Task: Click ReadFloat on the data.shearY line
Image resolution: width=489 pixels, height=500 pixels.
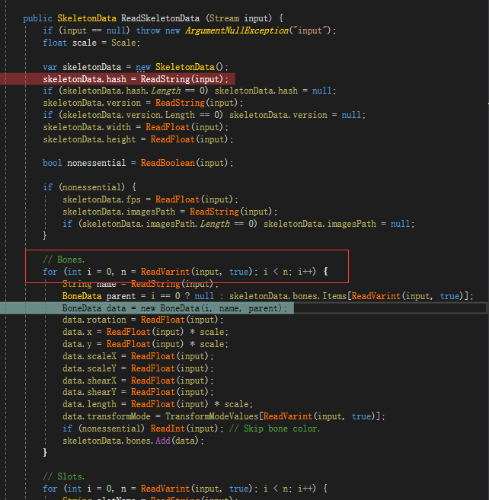Action: tap(153, 392)
